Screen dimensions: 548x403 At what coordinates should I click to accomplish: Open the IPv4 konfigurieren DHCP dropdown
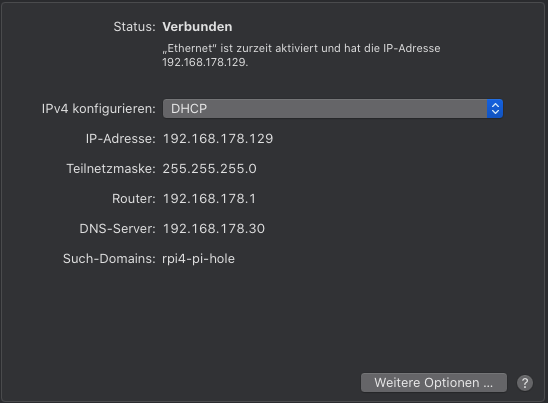pyautogui.click(x=333, y=108)
